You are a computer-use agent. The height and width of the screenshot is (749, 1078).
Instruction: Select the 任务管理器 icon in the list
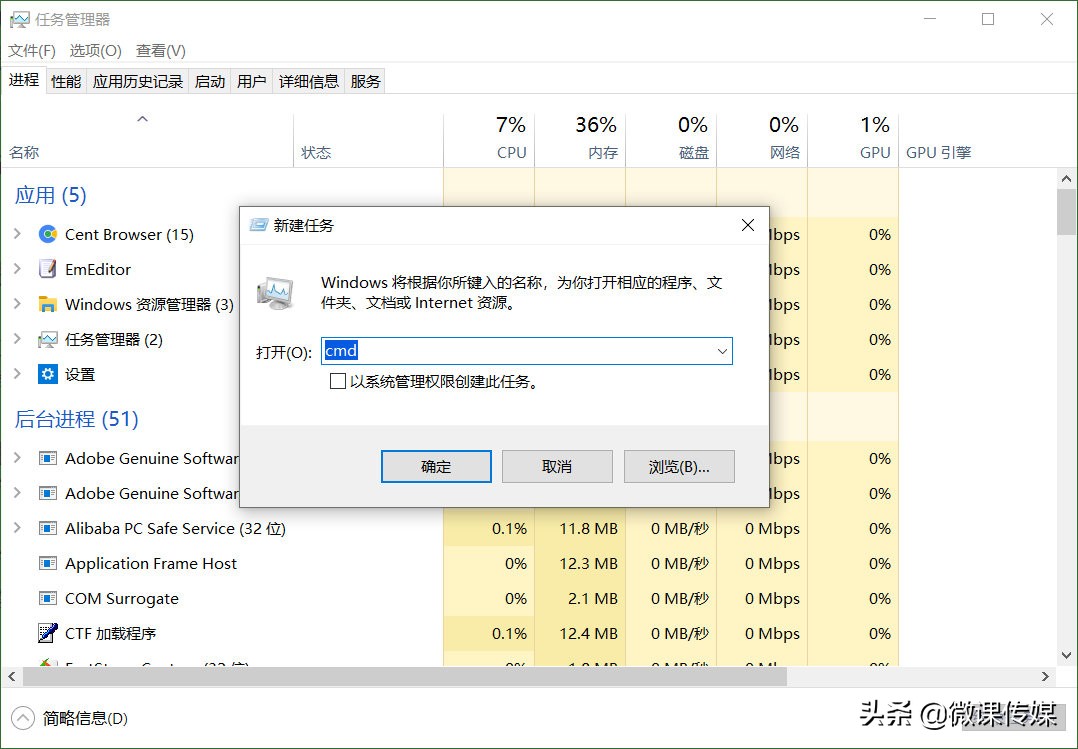pyautogui.click(x=46, y=339)
